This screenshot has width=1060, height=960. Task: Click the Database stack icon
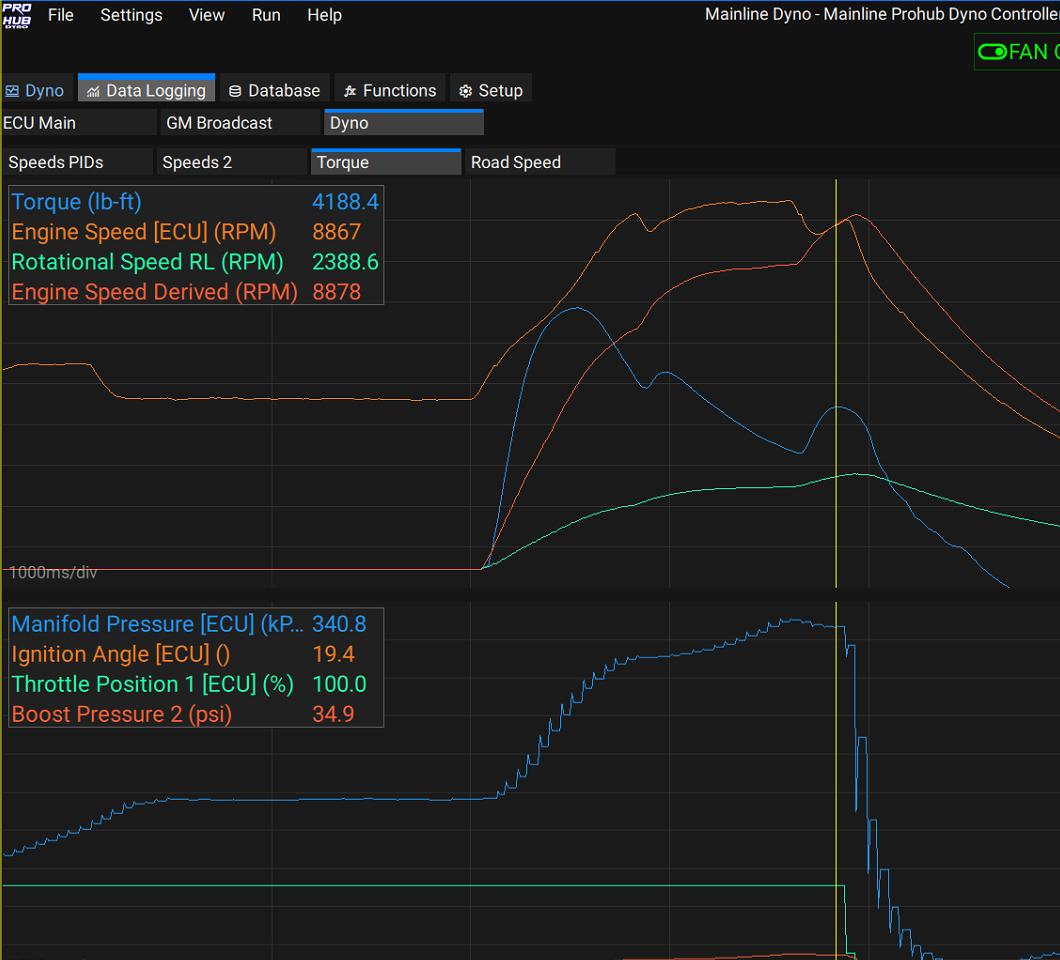pos(235,91)
